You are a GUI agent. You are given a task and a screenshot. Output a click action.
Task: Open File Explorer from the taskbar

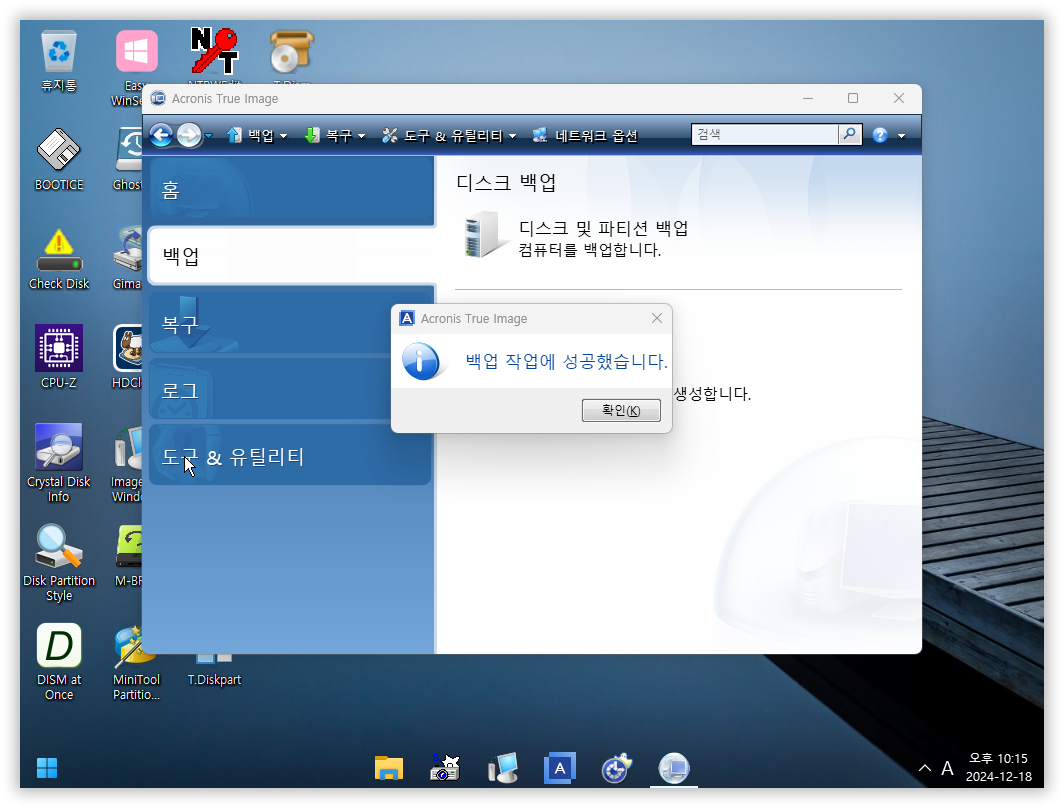click(x=389, y=768)
